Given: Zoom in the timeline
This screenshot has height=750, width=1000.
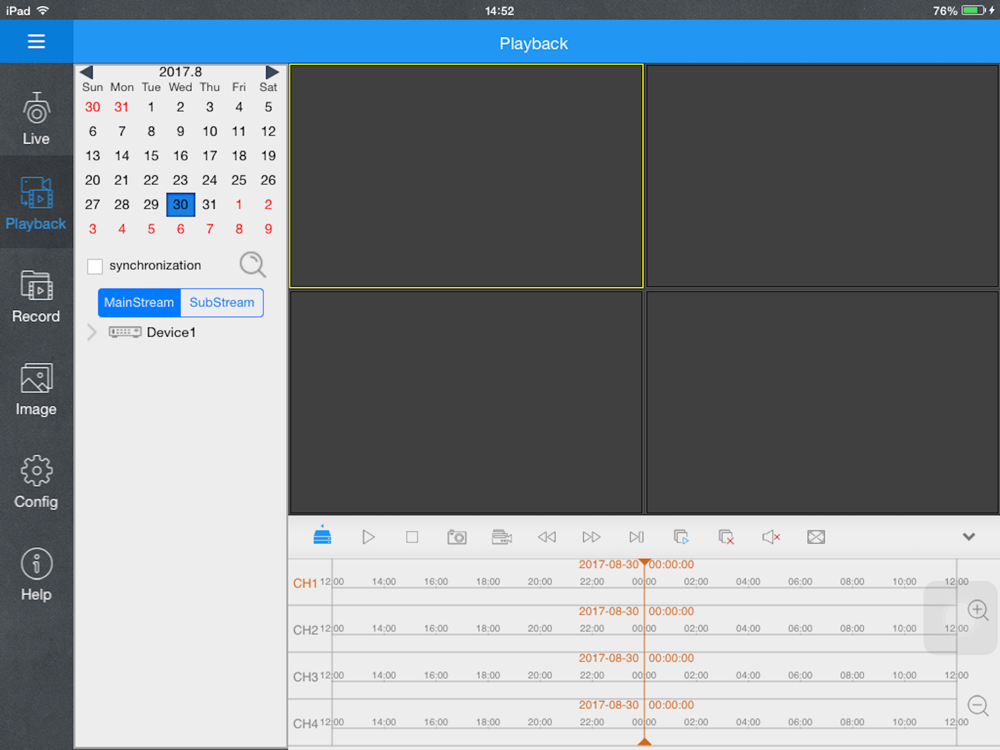Looking at the screenshot, I should coord(978,610).
